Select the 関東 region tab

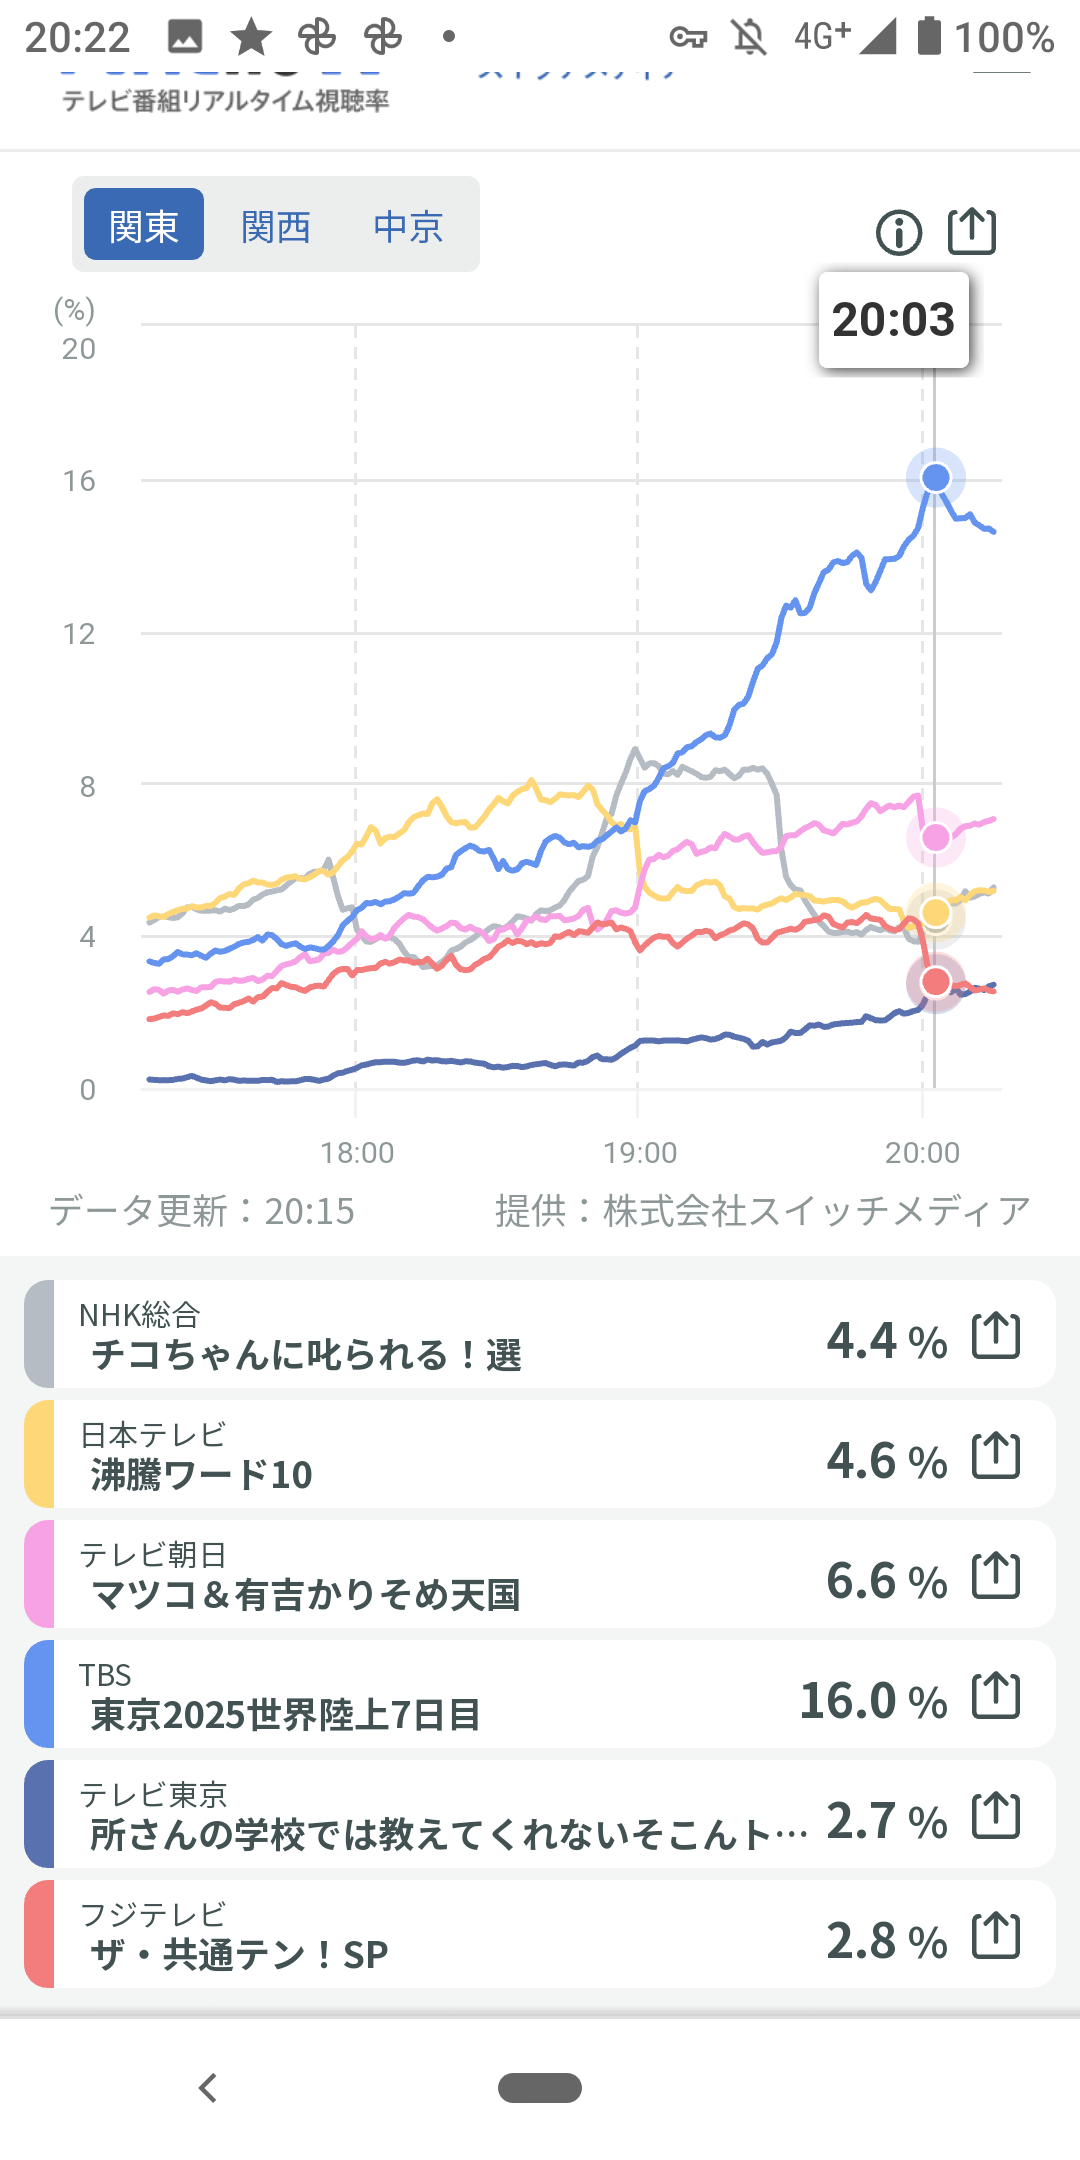click(x=144, y=225)
